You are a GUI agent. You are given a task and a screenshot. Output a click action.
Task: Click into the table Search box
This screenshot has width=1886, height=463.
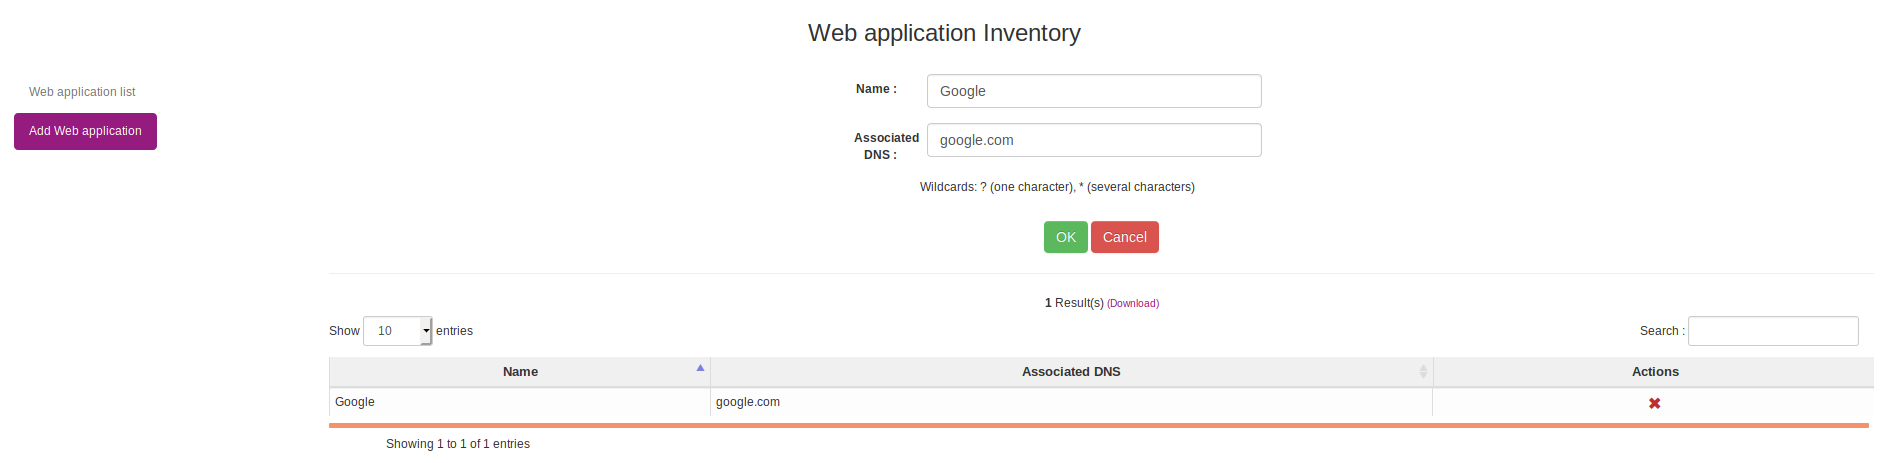[x=1773, y=331]
